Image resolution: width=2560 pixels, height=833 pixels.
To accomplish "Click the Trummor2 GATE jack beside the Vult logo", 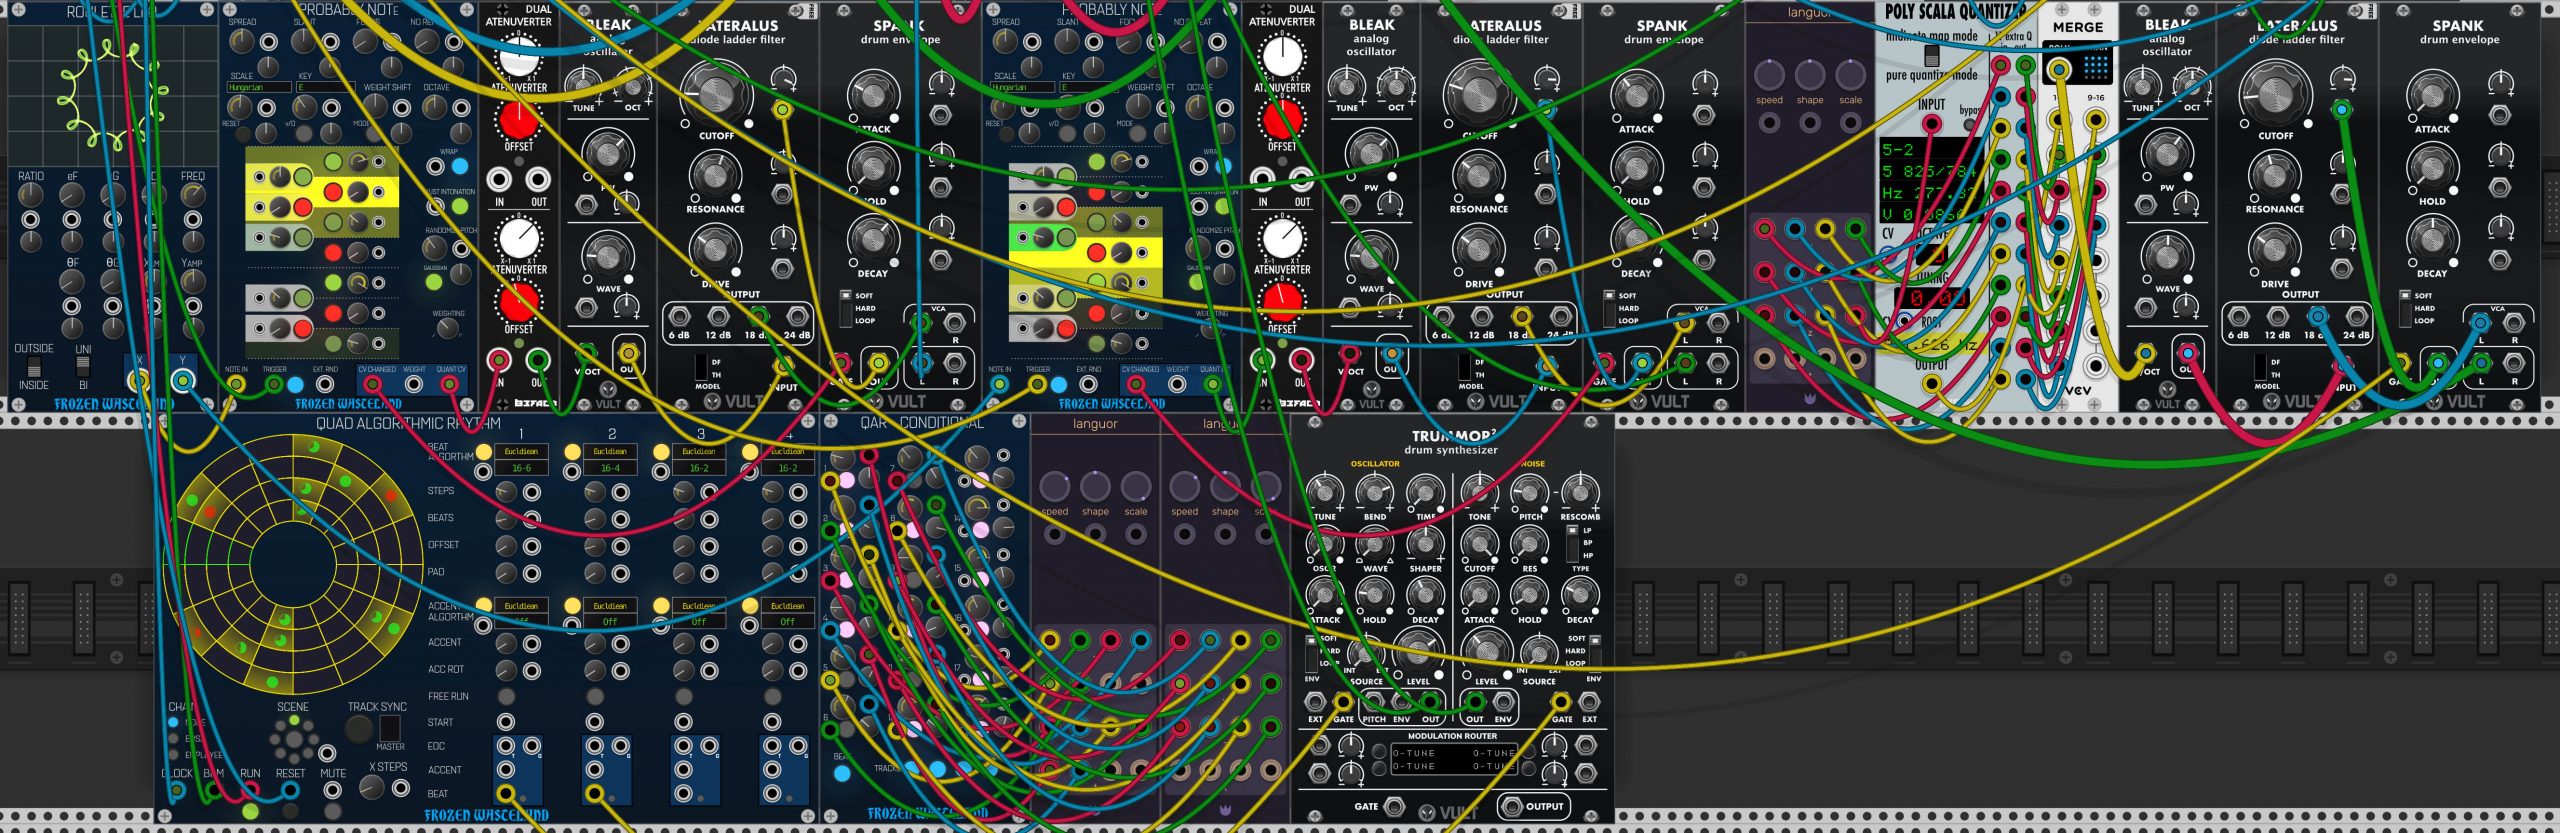I will 1393,806.
